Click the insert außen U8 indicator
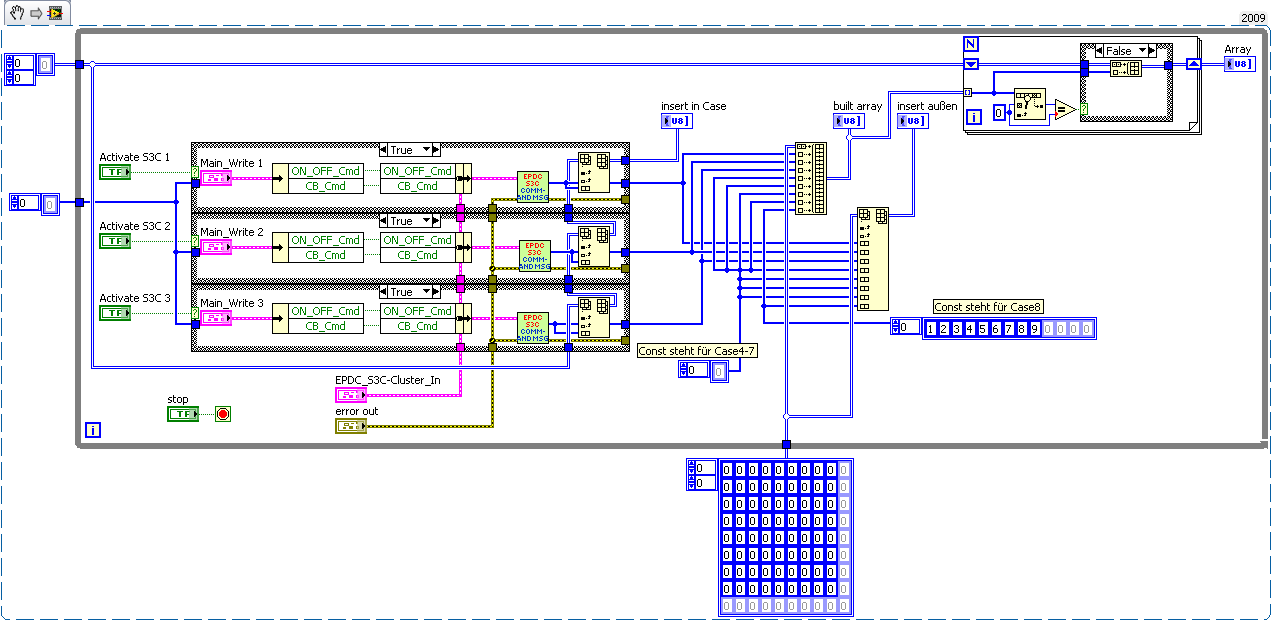The height and width of the screenshot is (621, 1272). tap(913, 121)
